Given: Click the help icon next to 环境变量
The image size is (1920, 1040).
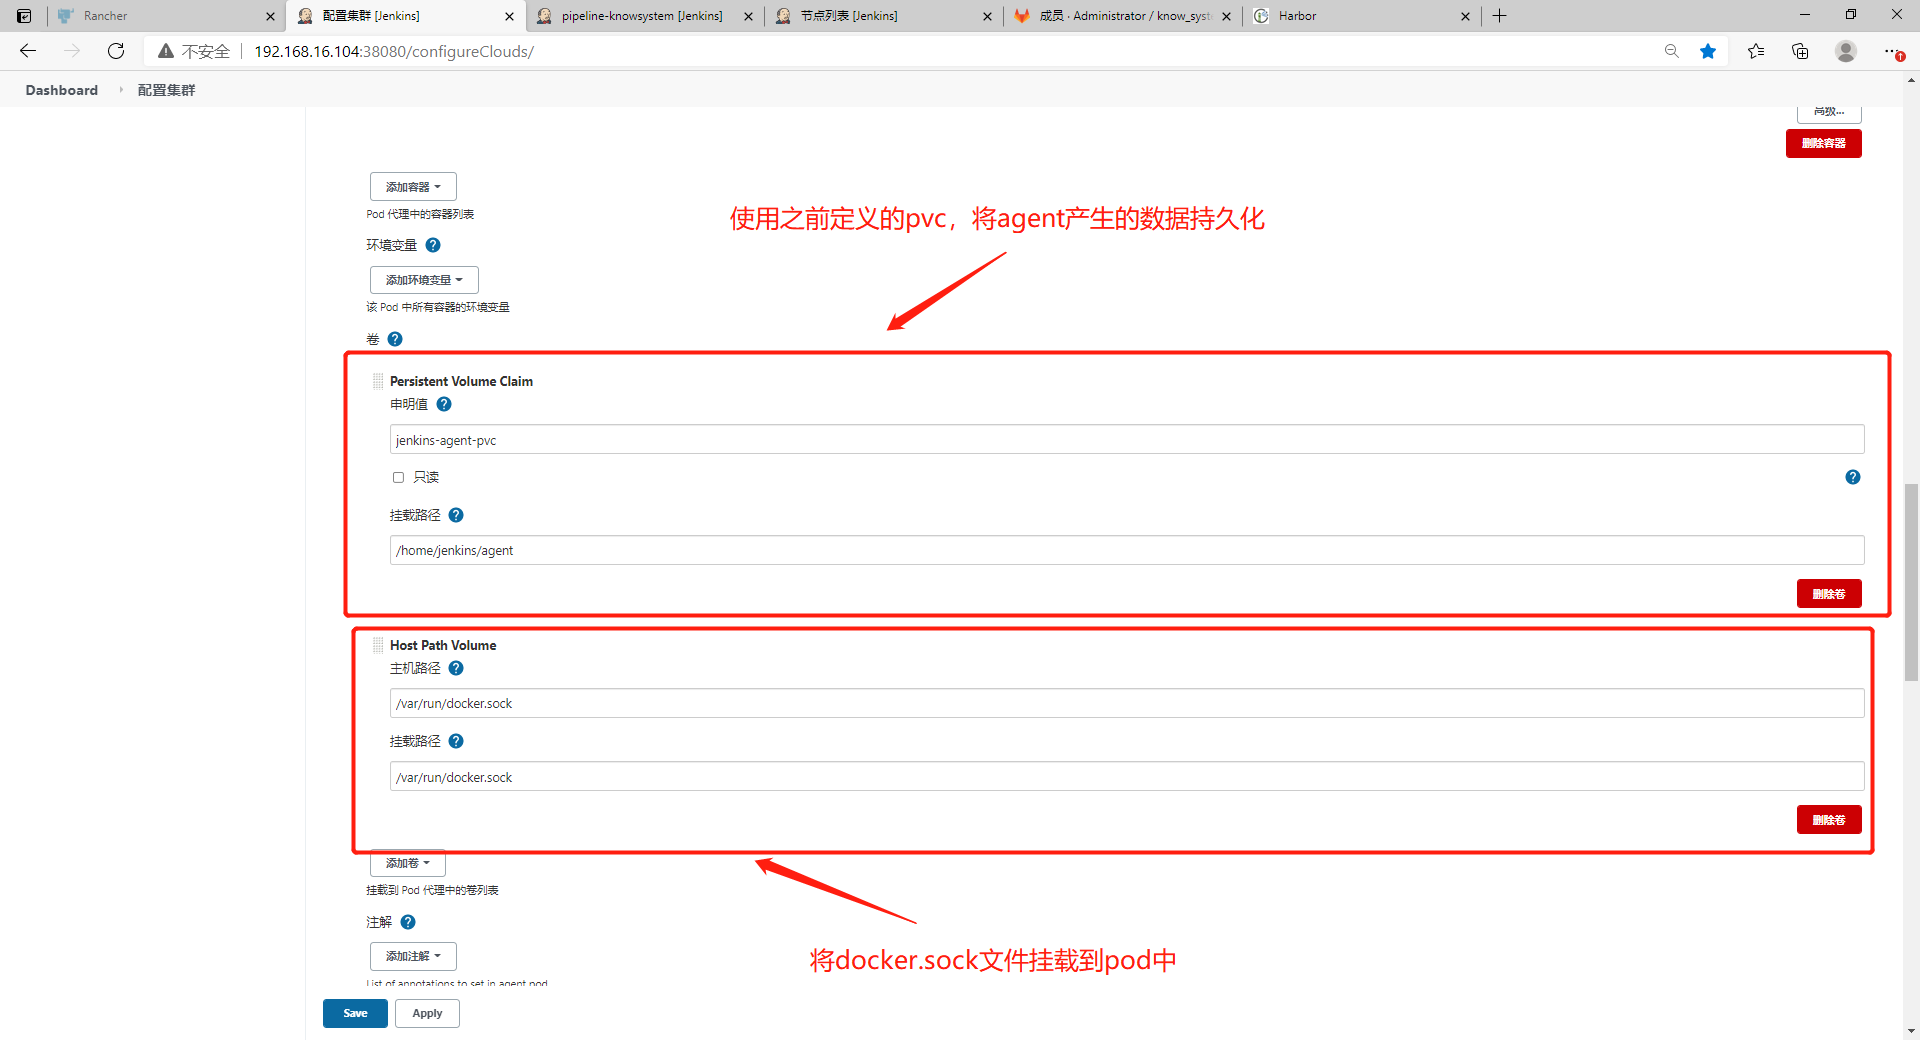Looking at the screenshot, I should pos(433,245).
